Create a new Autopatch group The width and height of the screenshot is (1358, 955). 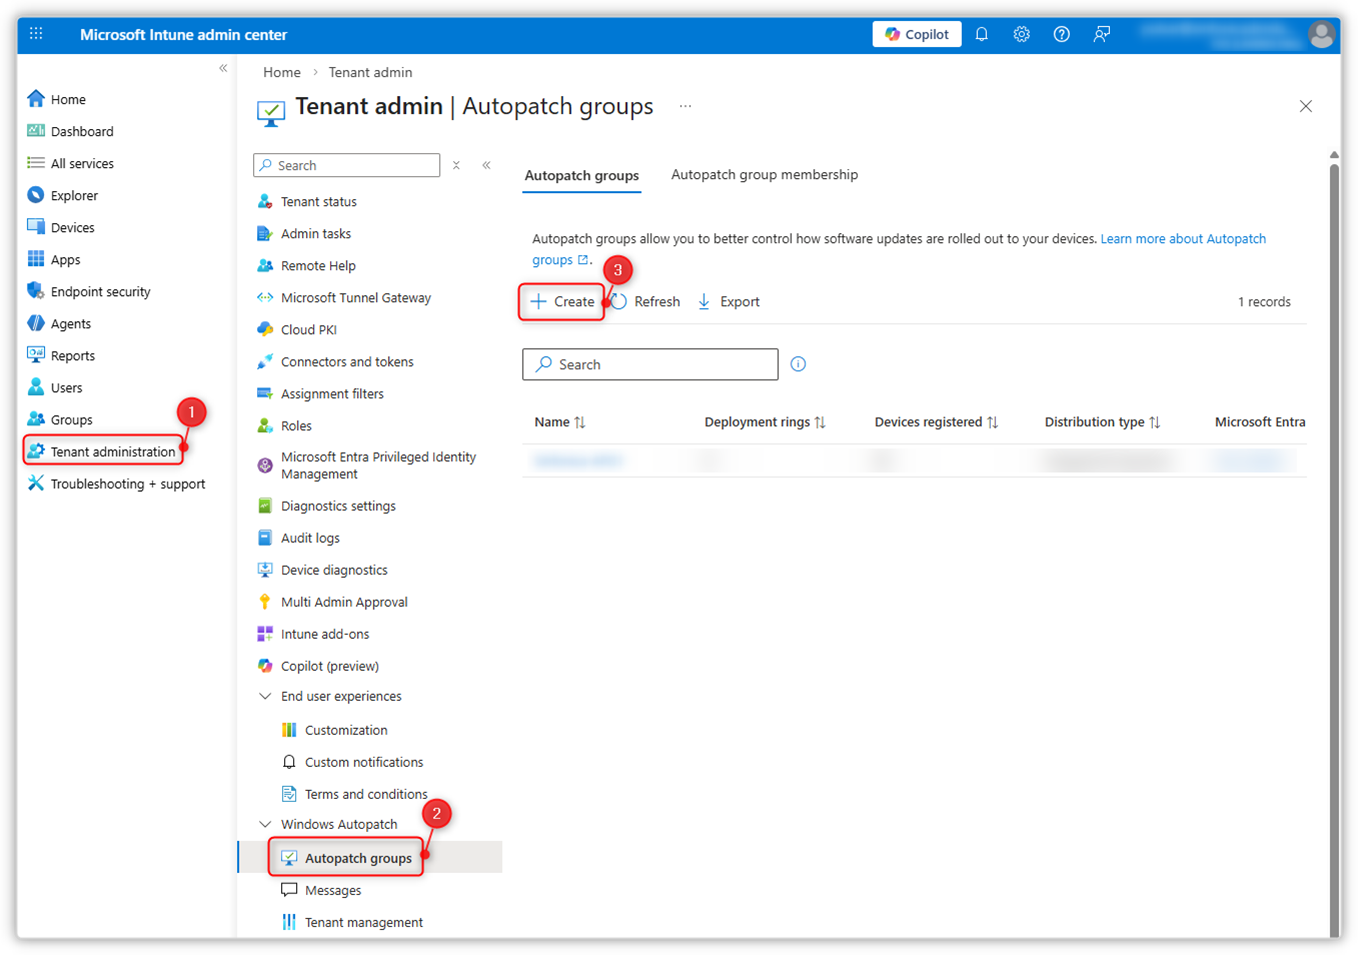pyautogui.click(x=562, y=301)
